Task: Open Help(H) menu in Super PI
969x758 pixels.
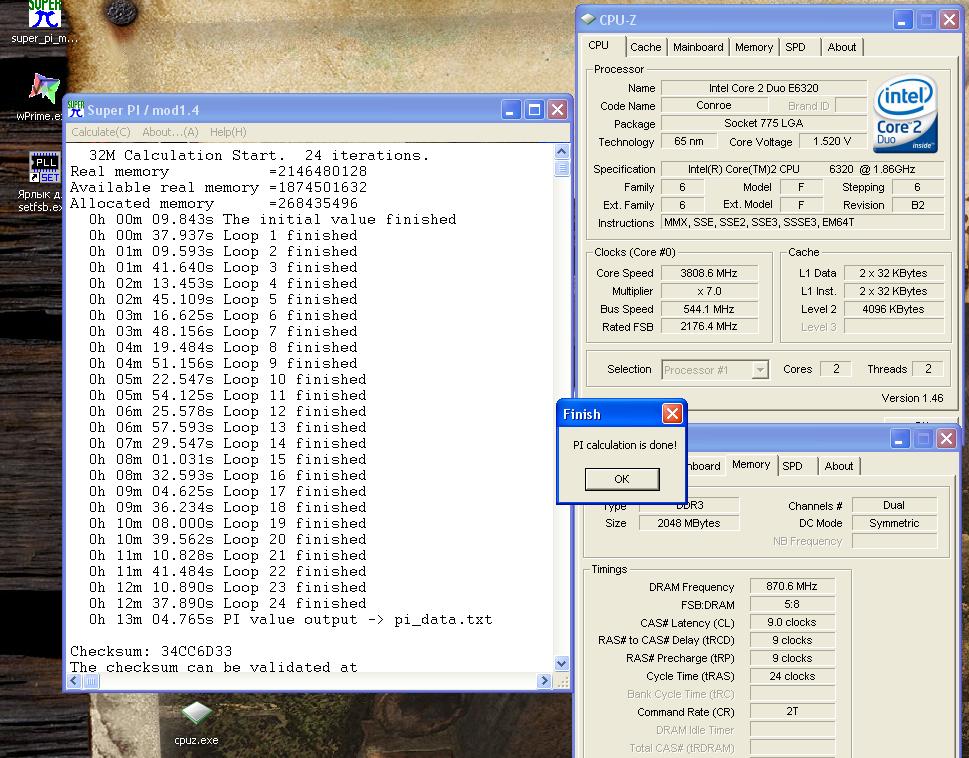Action: click(x=228, y=132)
